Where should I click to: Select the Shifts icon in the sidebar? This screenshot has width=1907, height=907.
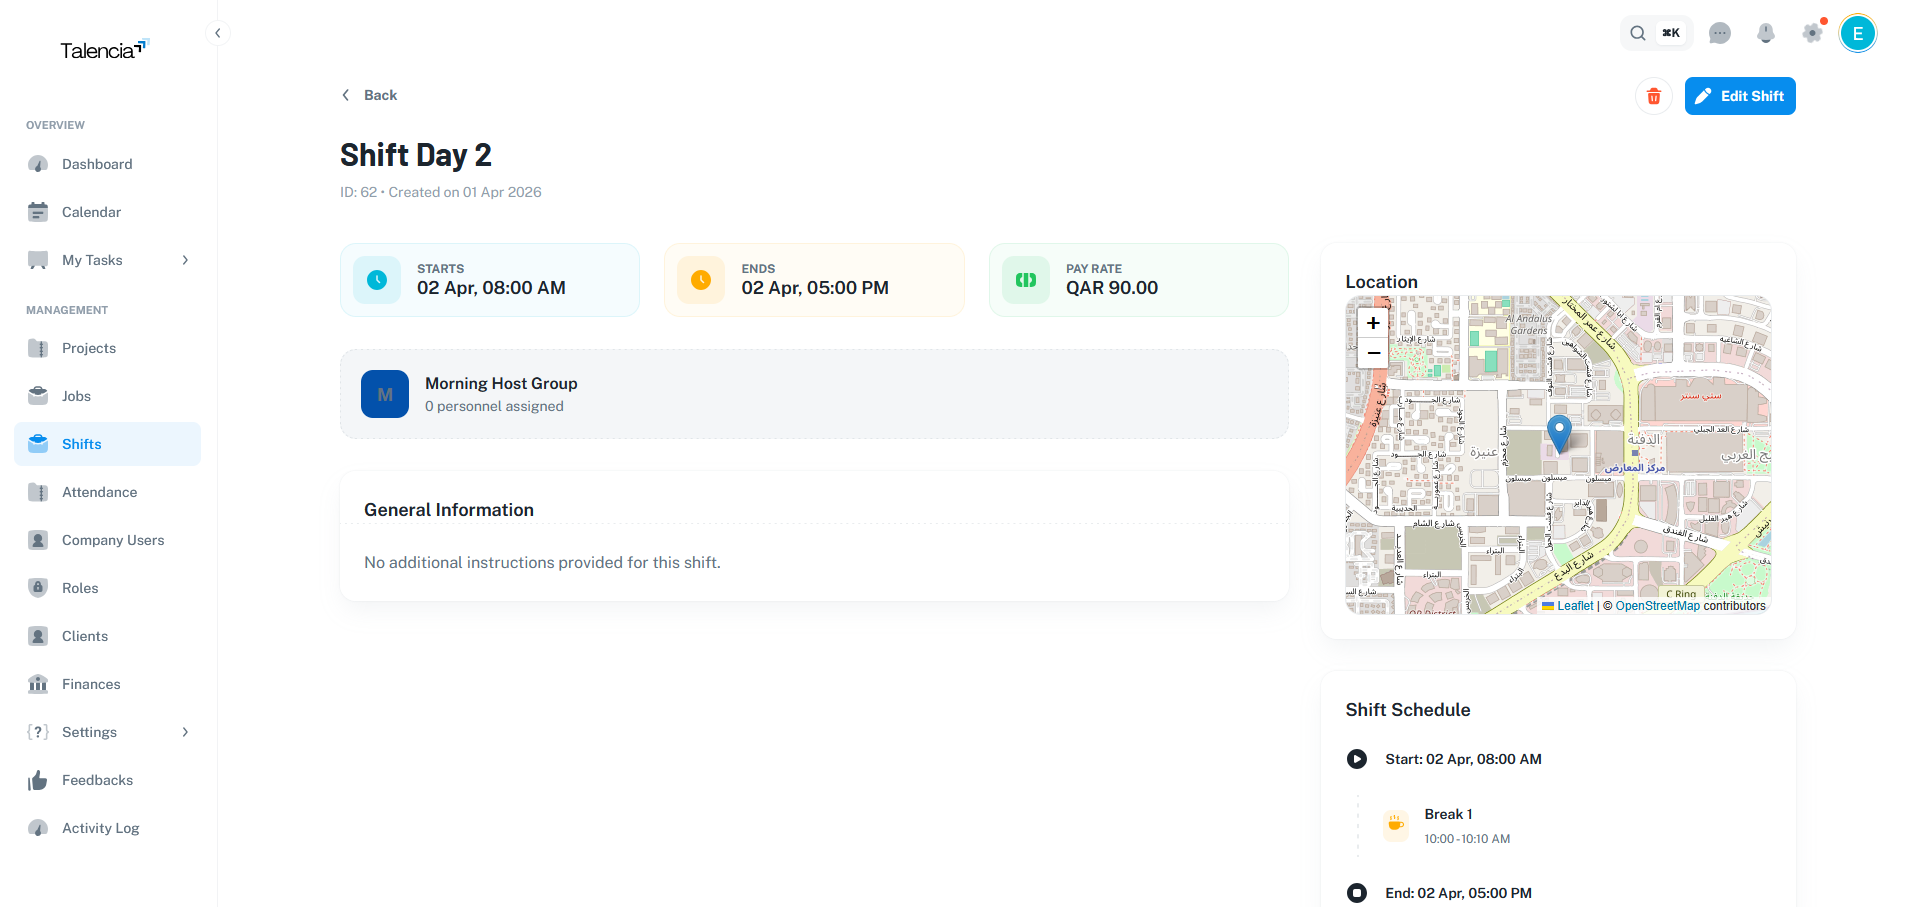[x=38, y=443]
